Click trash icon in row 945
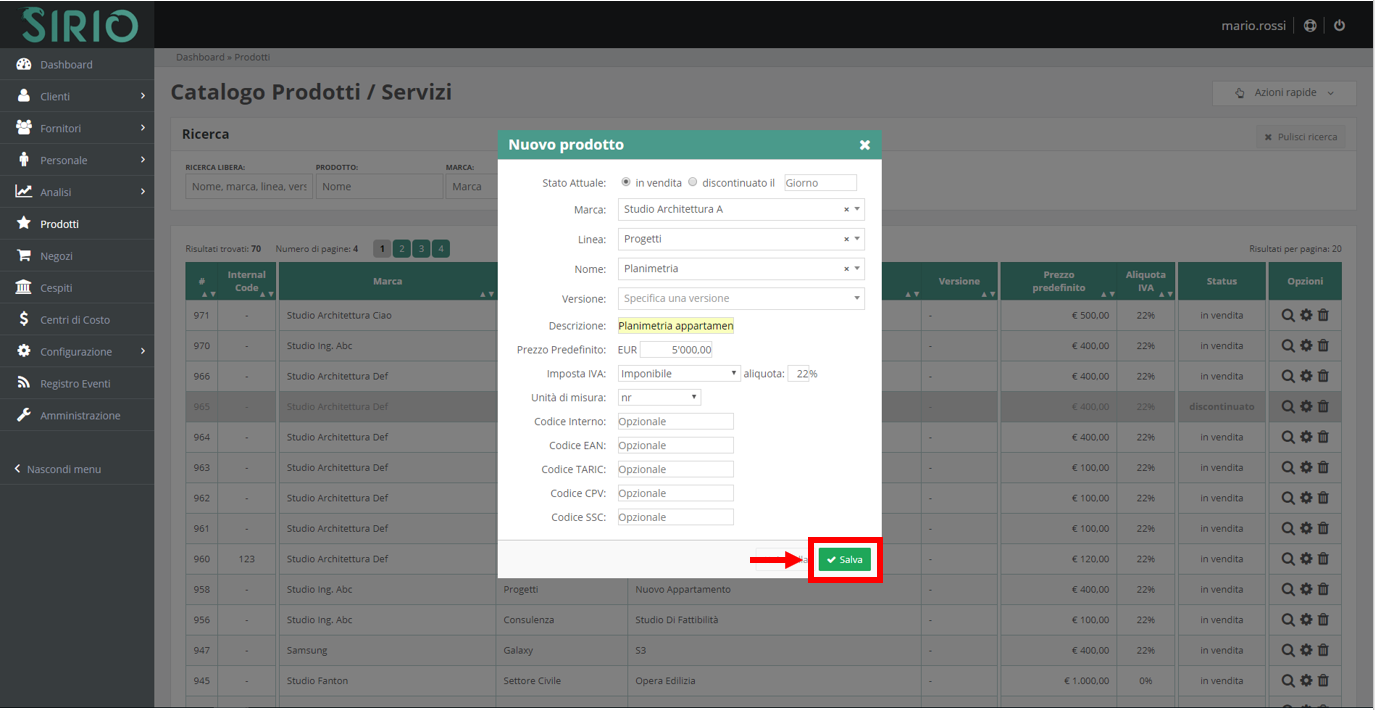The image size is (1375, 710). (x=1323, y=681)
